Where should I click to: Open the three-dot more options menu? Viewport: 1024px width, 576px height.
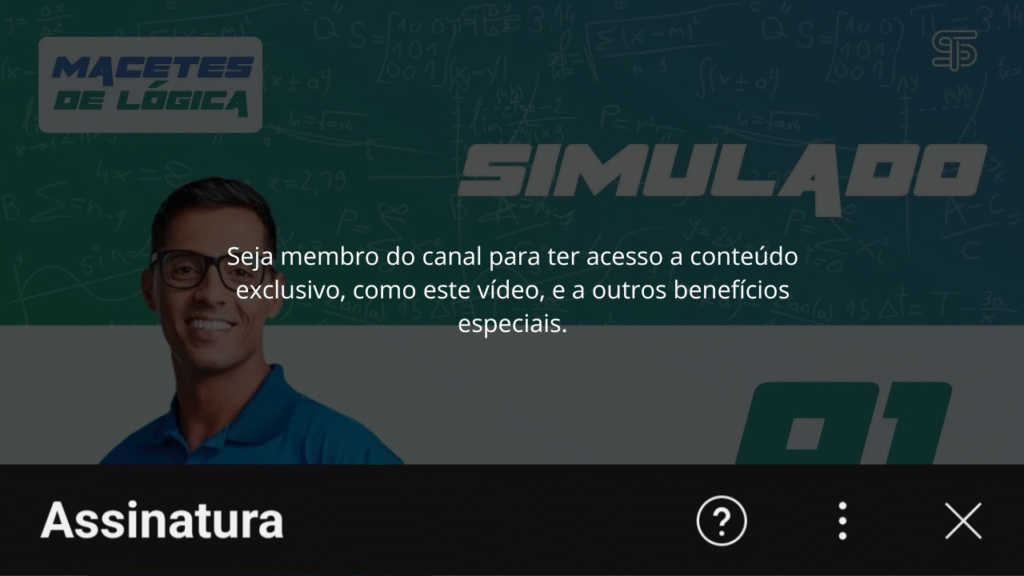point(842,520)
